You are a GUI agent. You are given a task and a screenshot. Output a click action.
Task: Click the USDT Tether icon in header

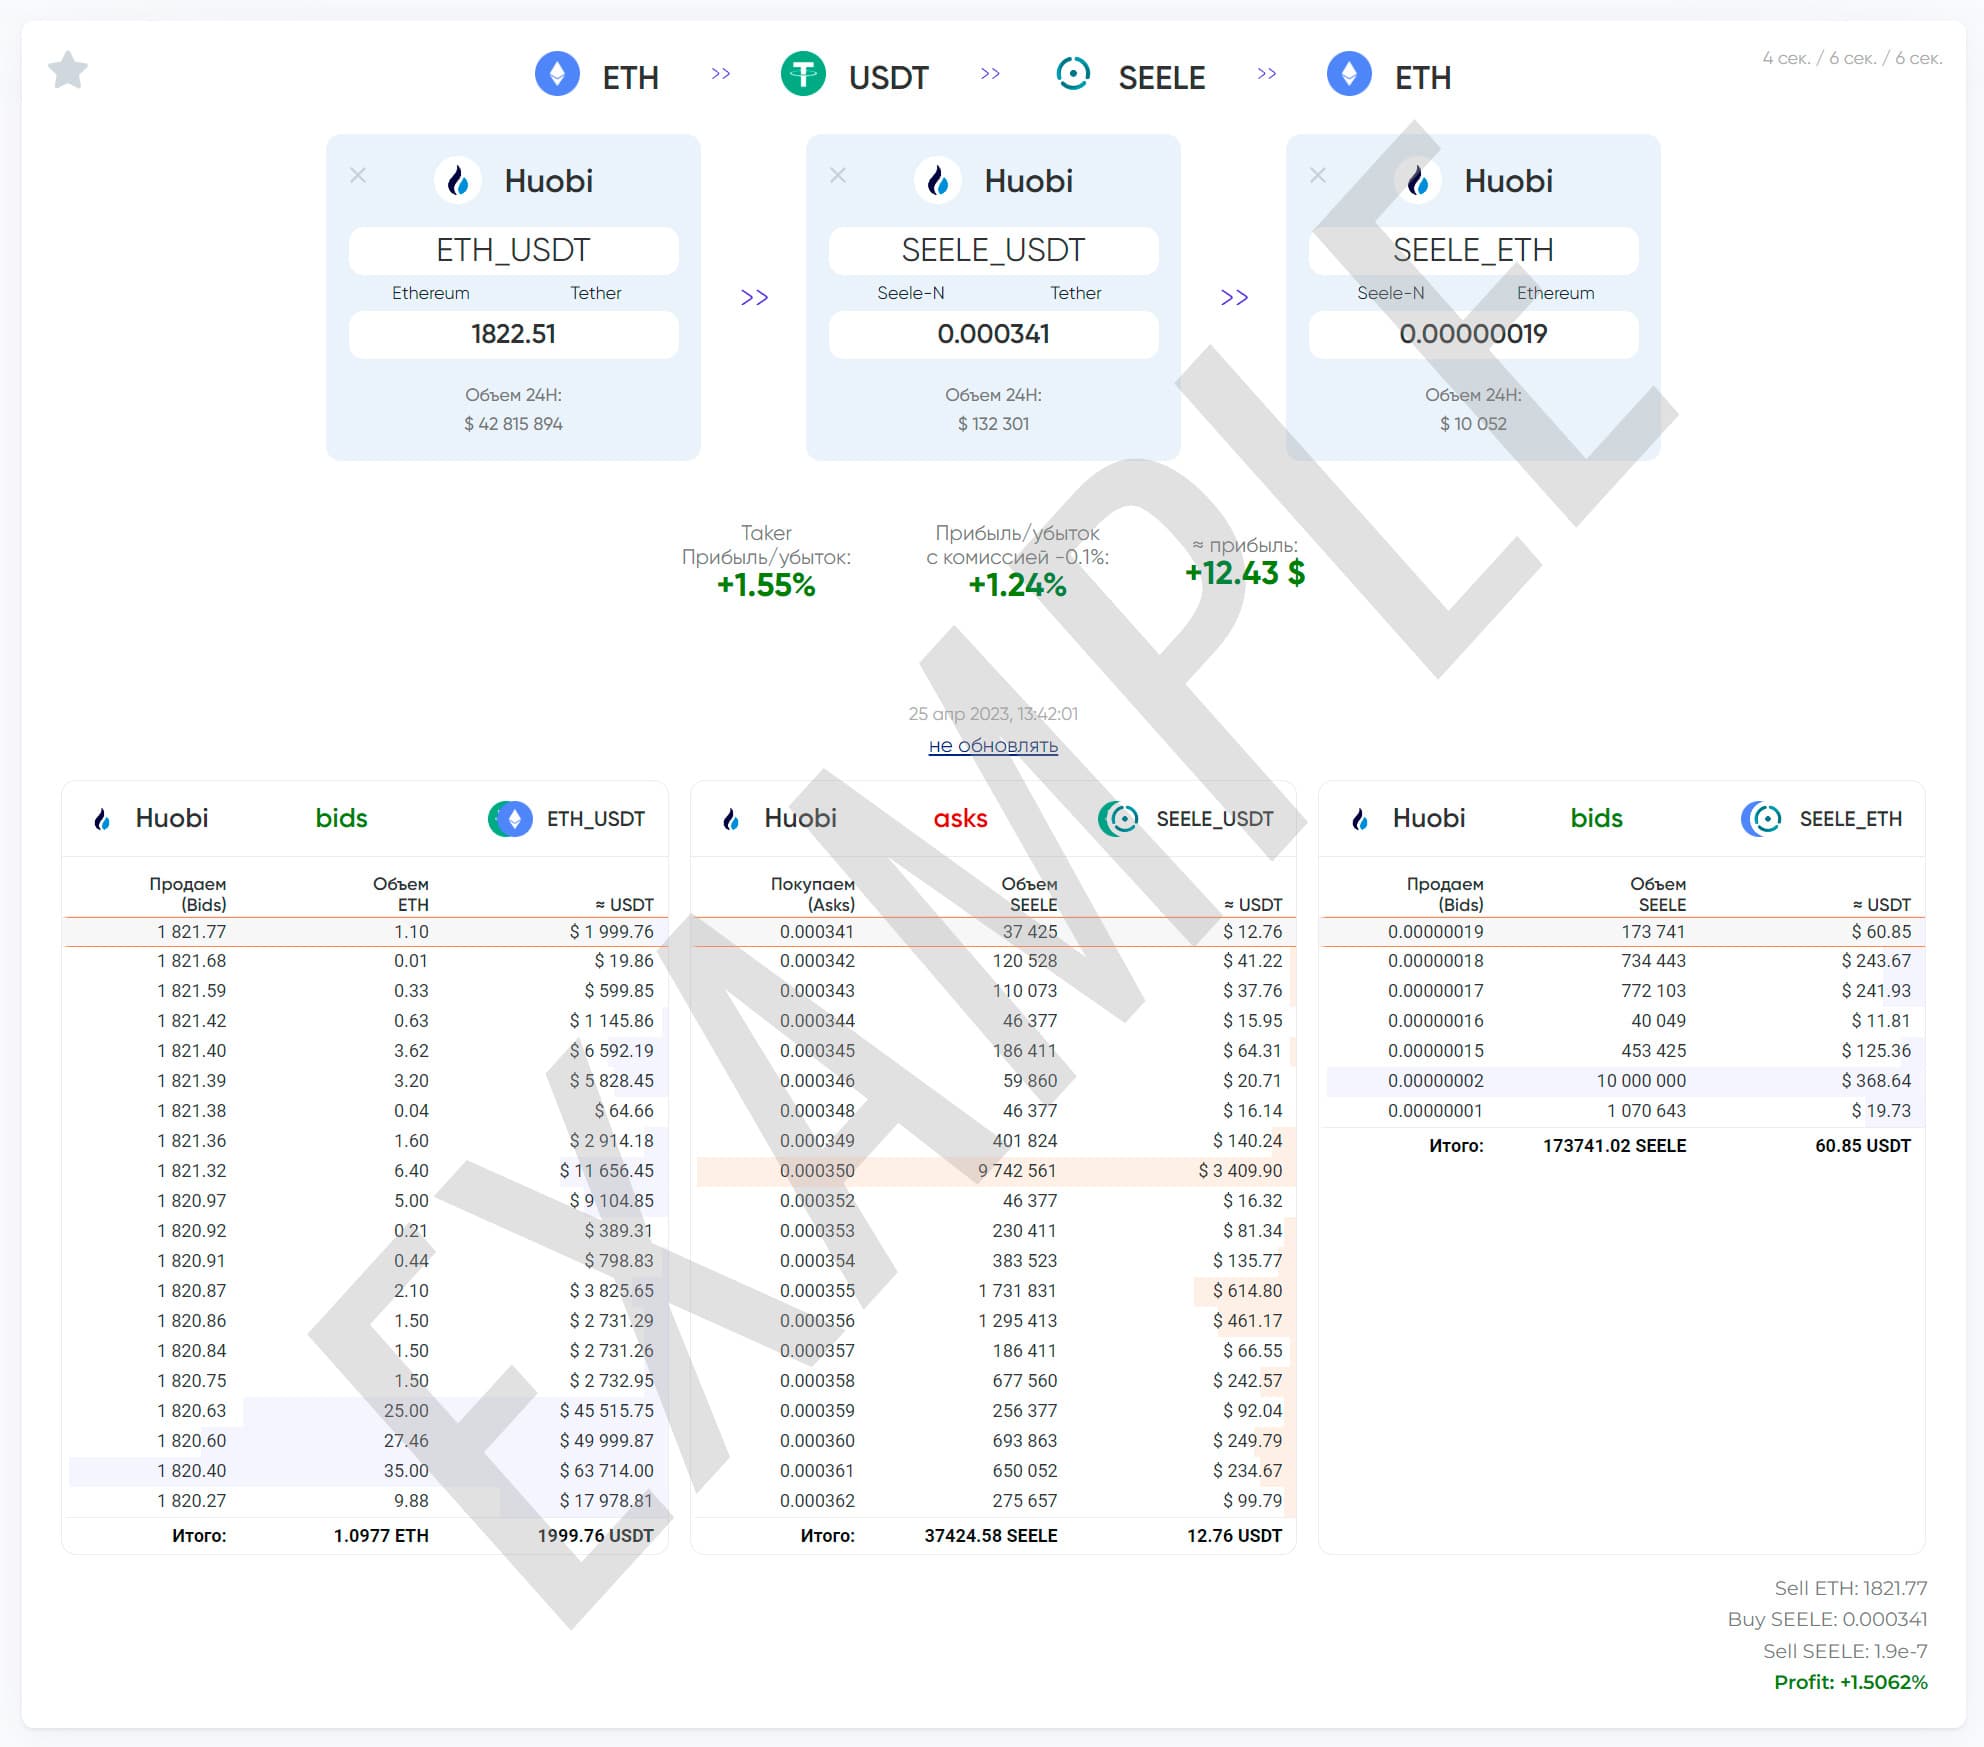[x=803, y=74]
